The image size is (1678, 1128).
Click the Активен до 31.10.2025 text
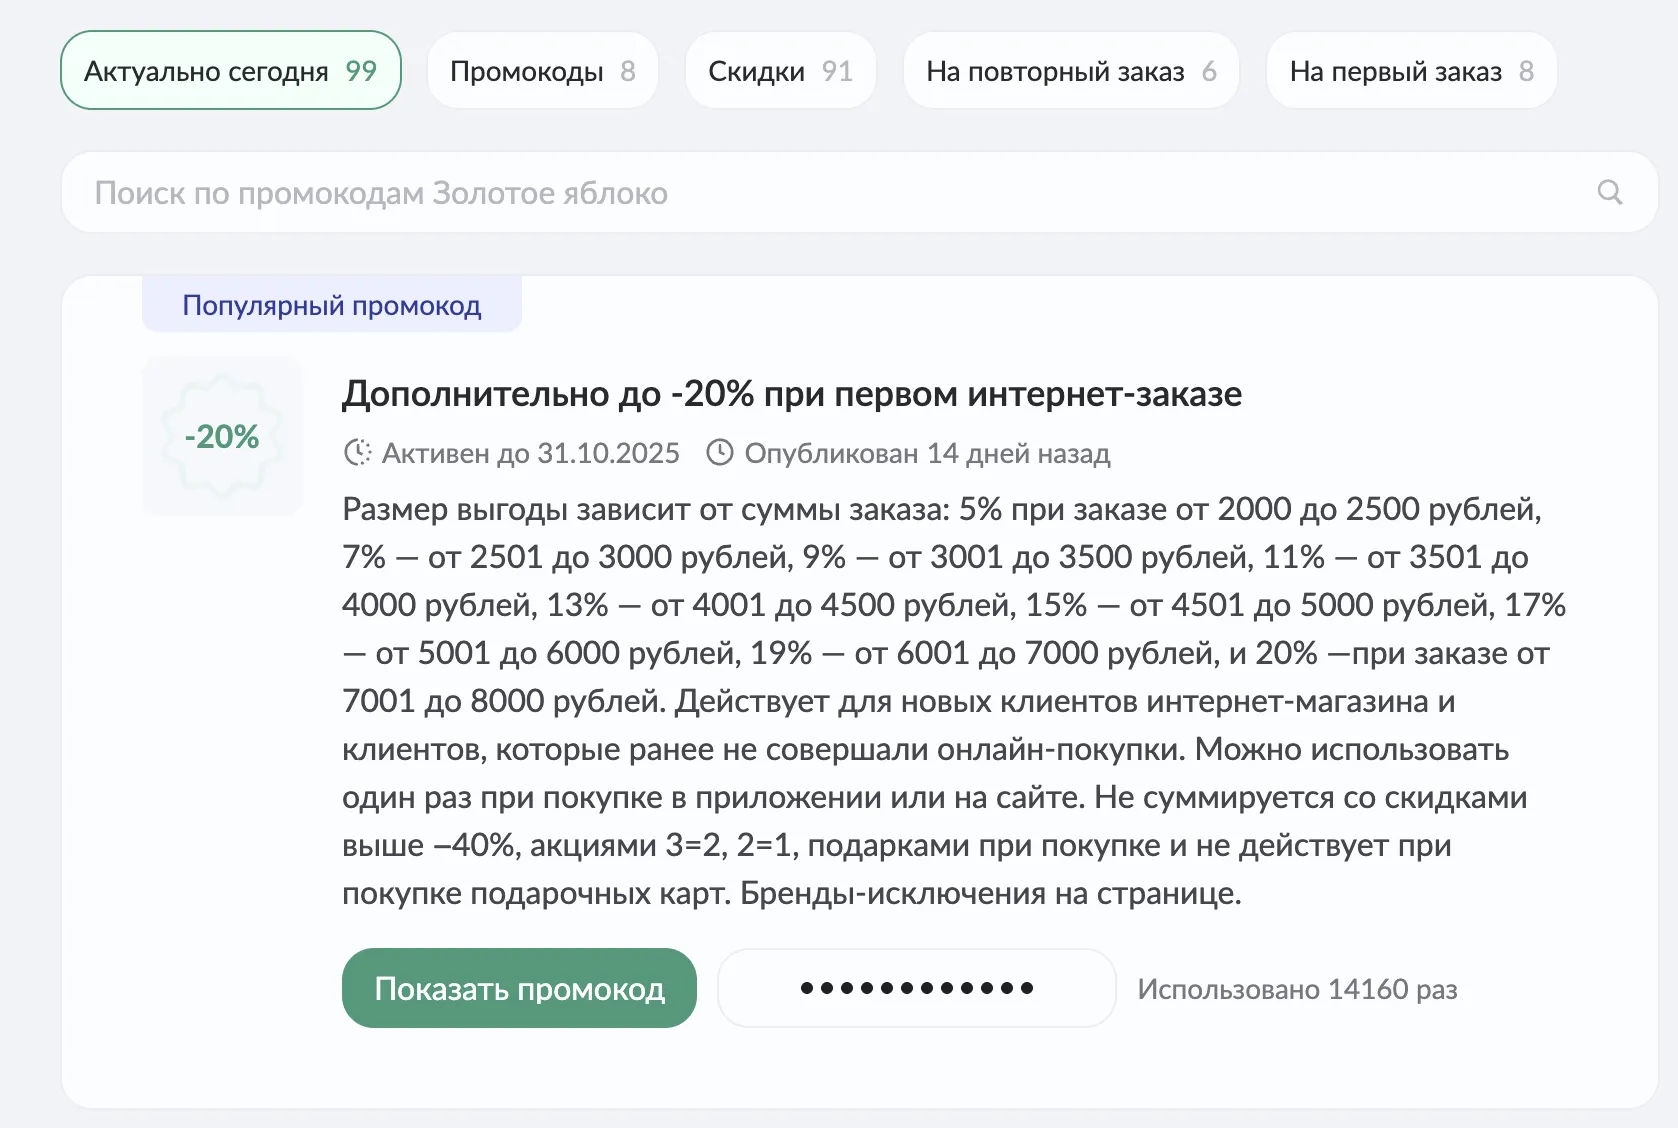coord(530,453)
